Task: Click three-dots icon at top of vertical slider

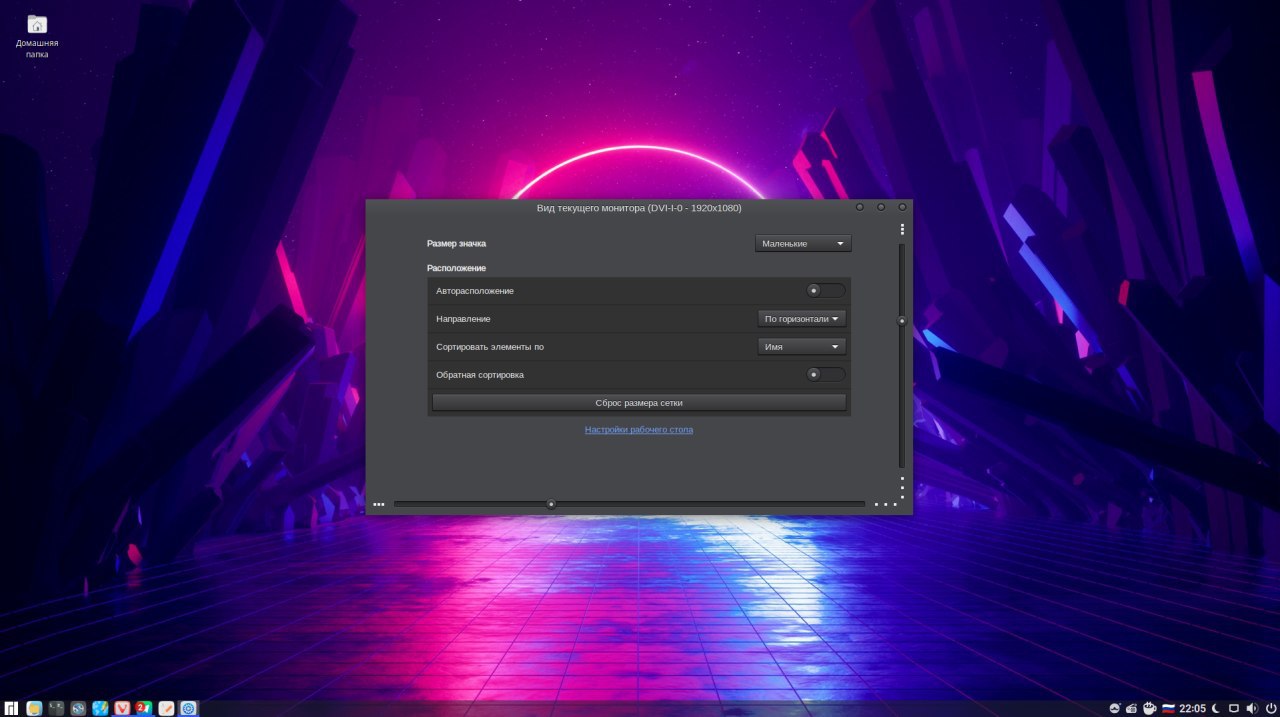Action: 902,229
